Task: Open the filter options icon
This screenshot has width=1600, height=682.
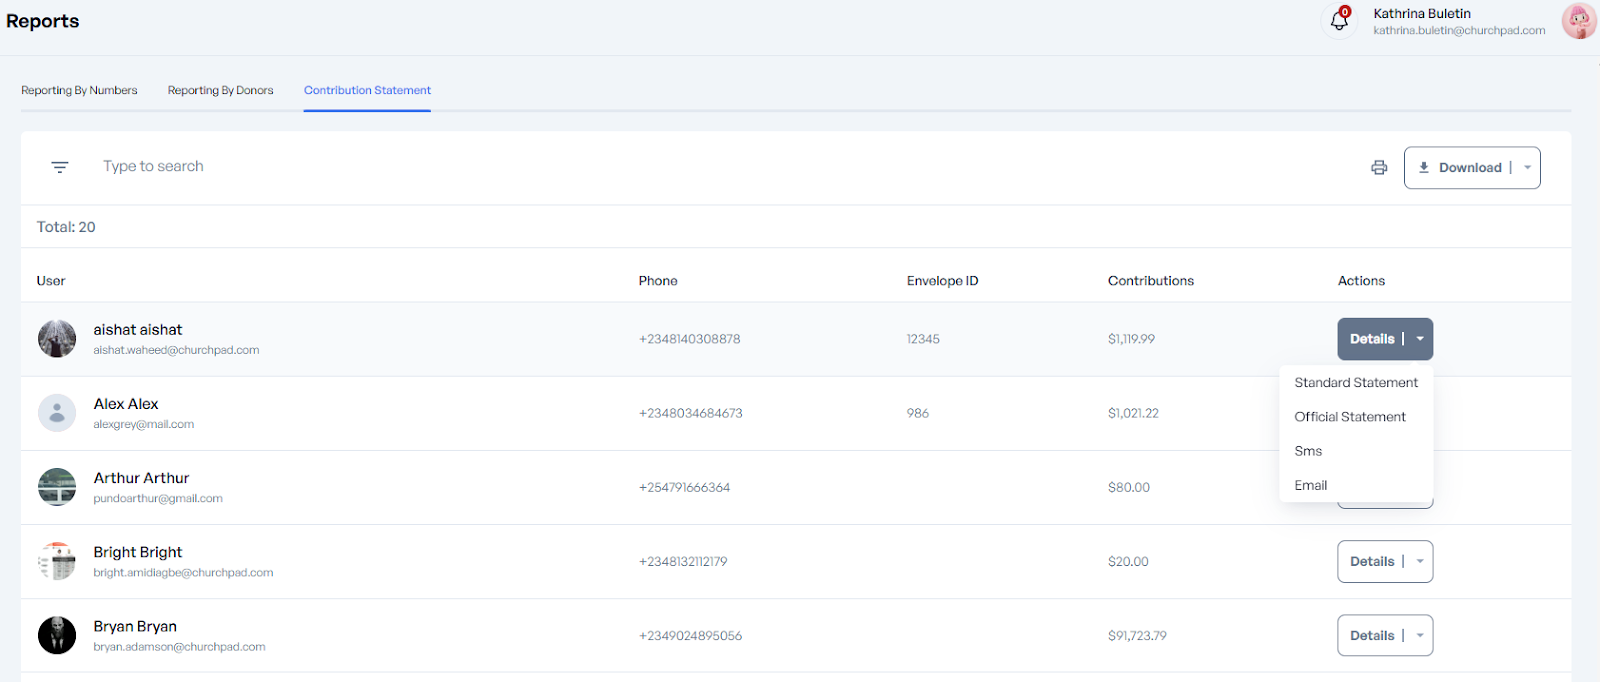Action: pyautogui.click(x=60, y=167)
